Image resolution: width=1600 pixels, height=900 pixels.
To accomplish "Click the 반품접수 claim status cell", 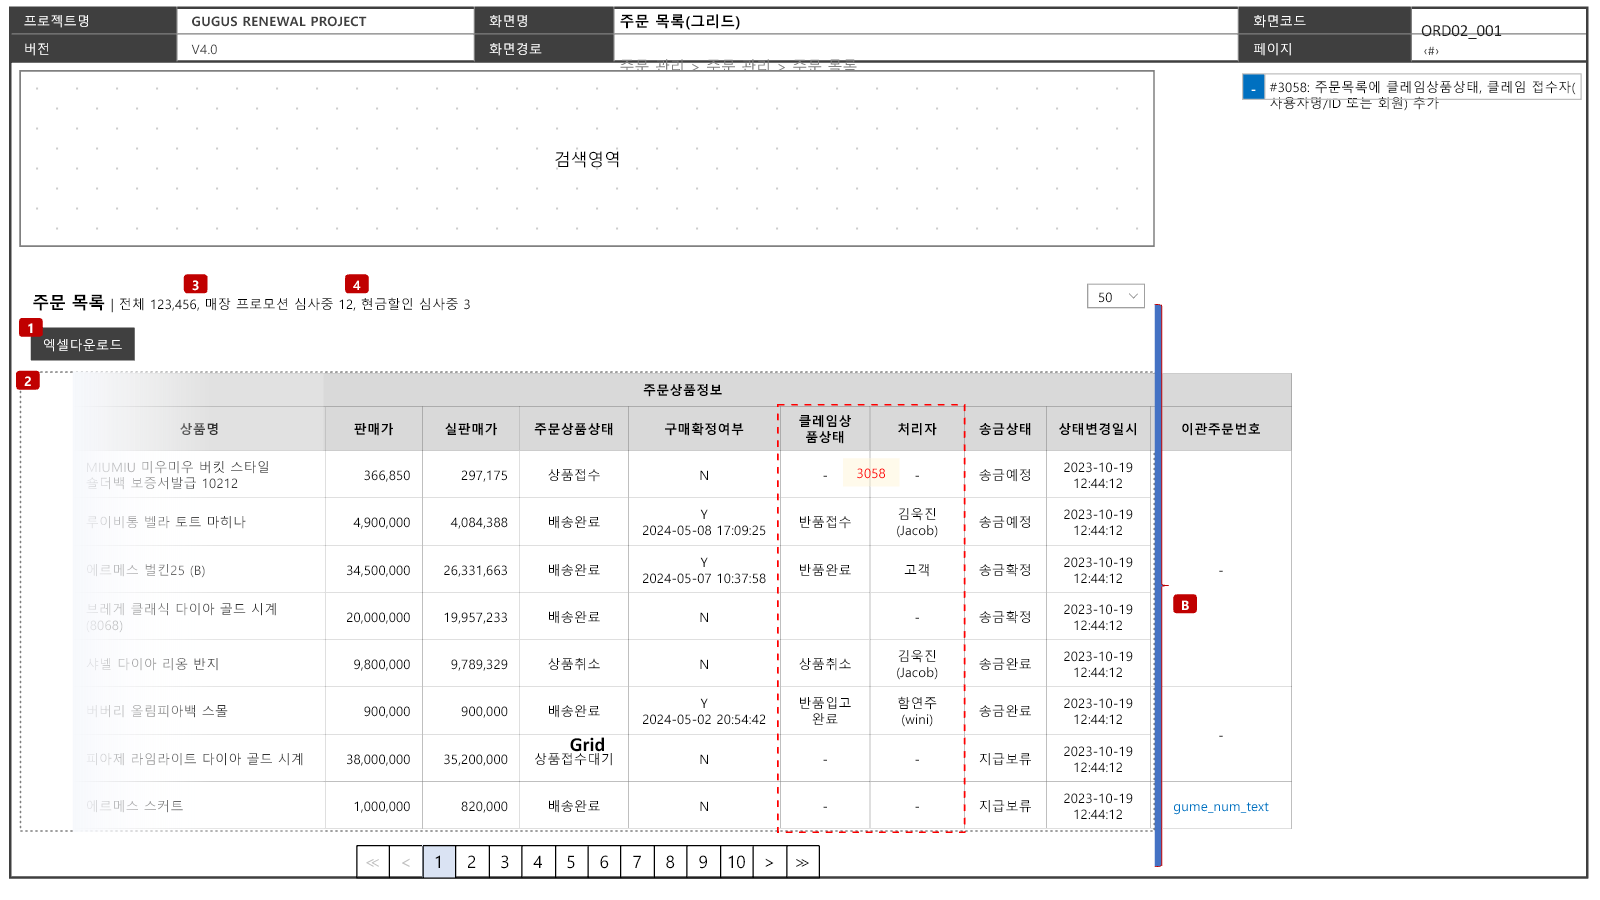I will [825, 522].
